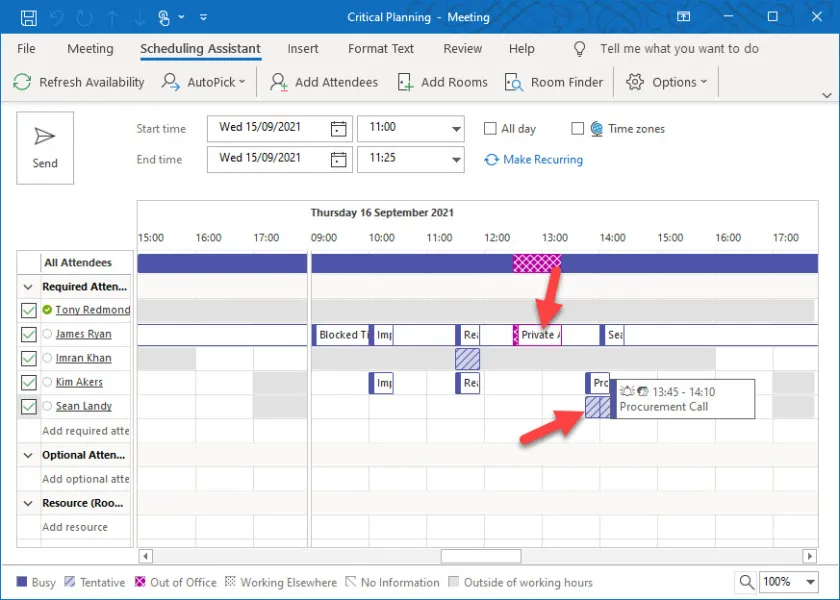
Task: Open the Options dropdown menu
Action: pos(666,82)
